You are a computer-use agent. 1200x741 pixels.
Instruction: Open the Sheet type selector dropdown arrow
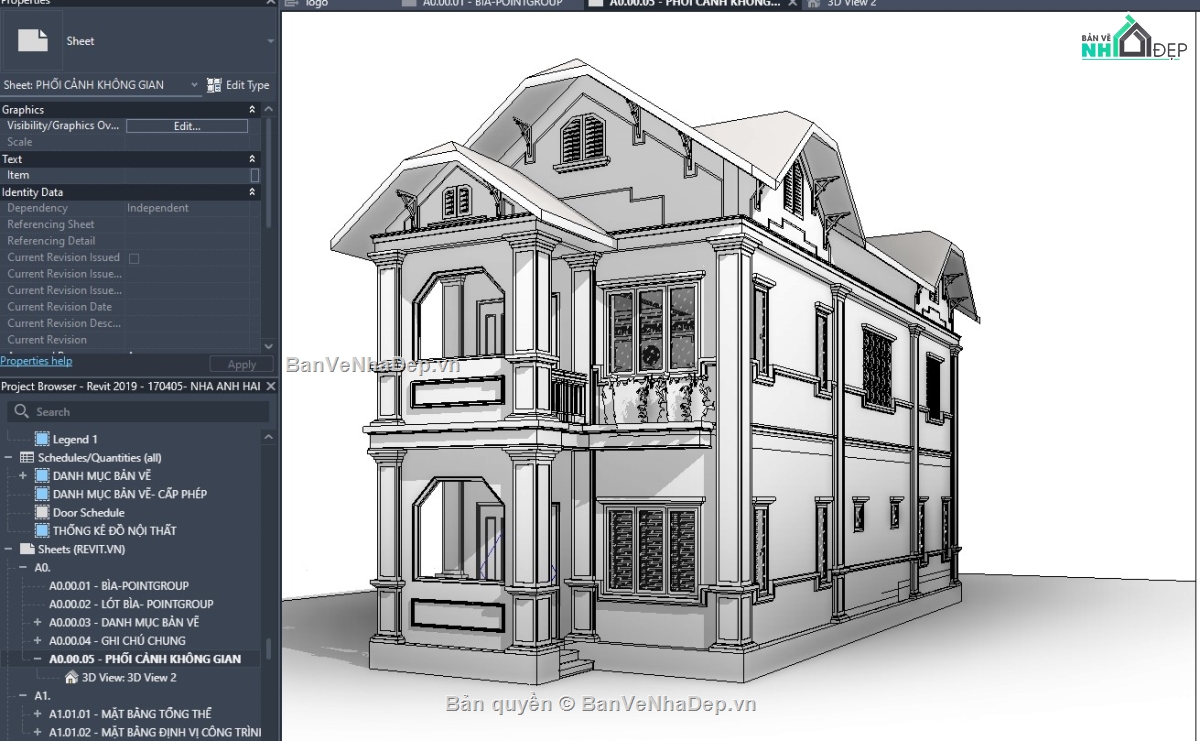pos(270,41)
